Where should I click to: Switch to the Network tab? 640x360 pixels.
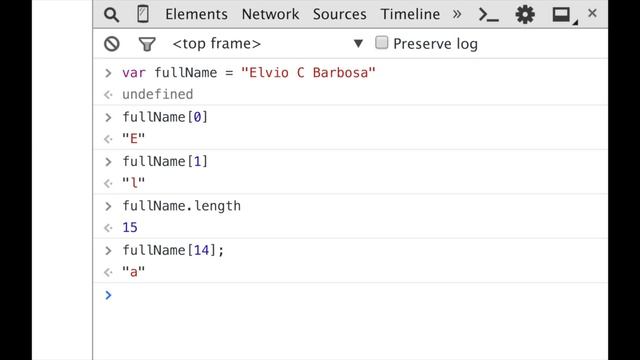(270, 14)
